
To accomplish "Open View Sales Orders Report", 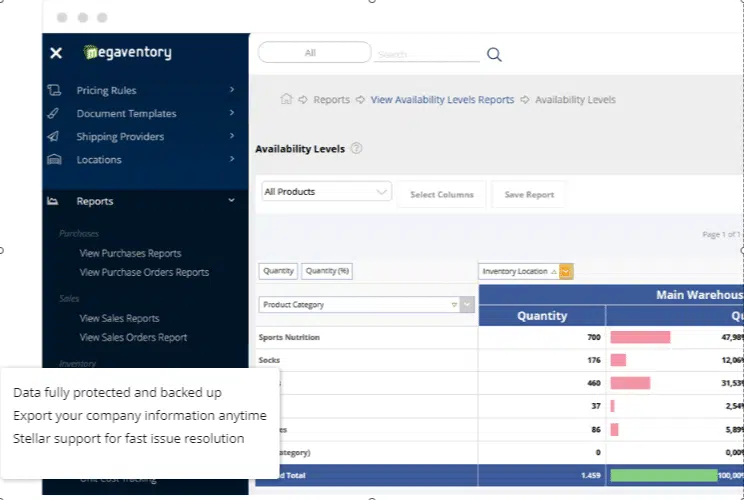I will 133,337.
